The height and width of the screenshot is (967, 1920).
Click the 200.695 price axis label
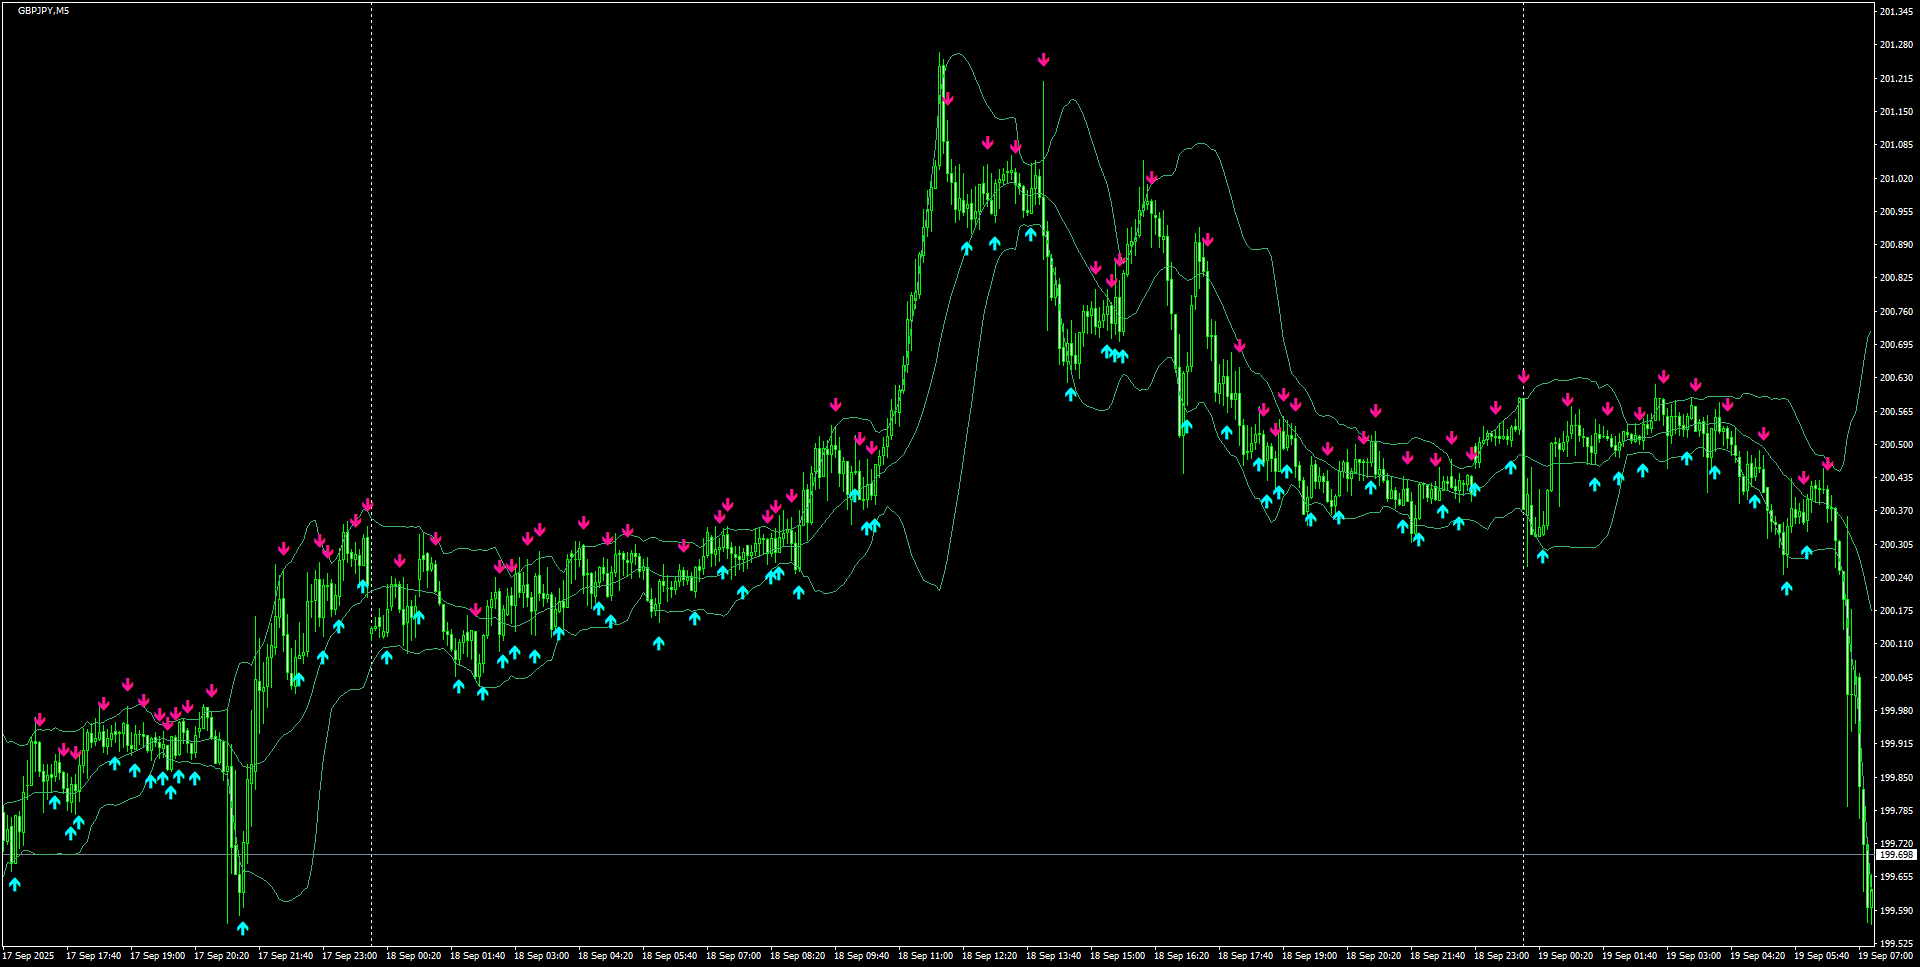(x=1896, y=345)
